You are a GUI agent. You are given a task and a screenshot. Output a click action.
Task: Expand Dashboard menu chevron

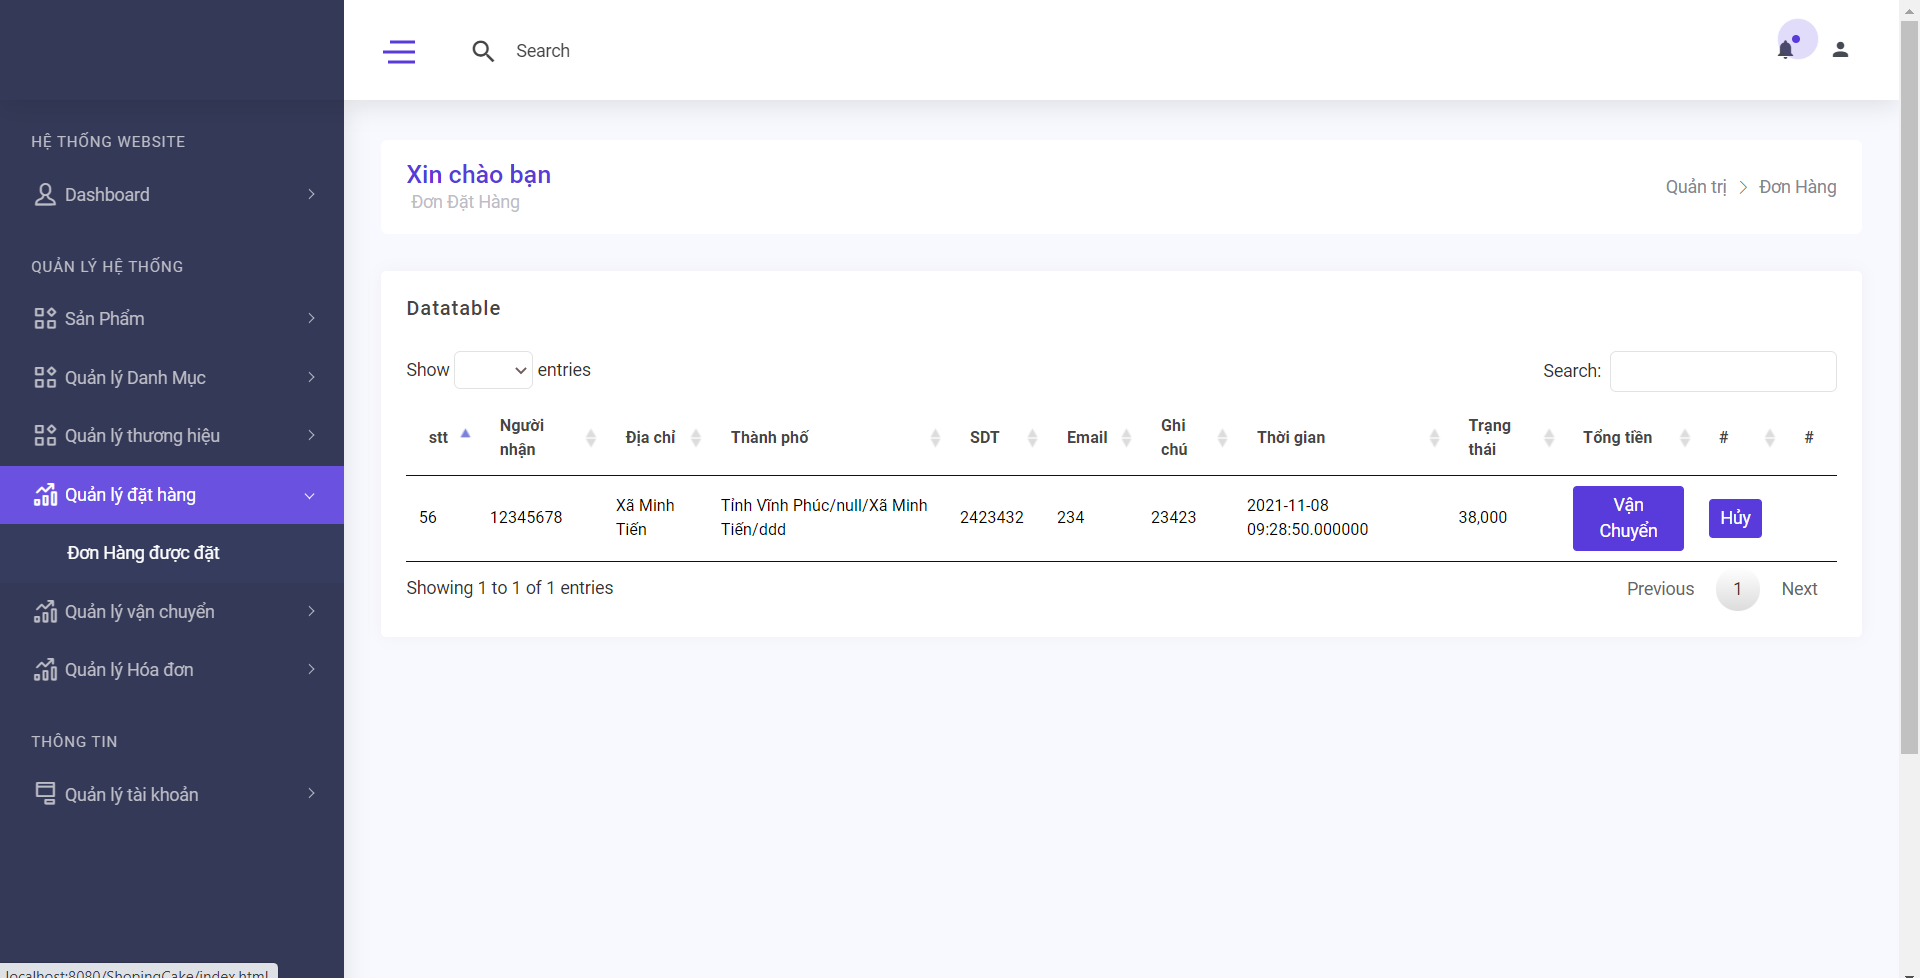pos(311,194)
